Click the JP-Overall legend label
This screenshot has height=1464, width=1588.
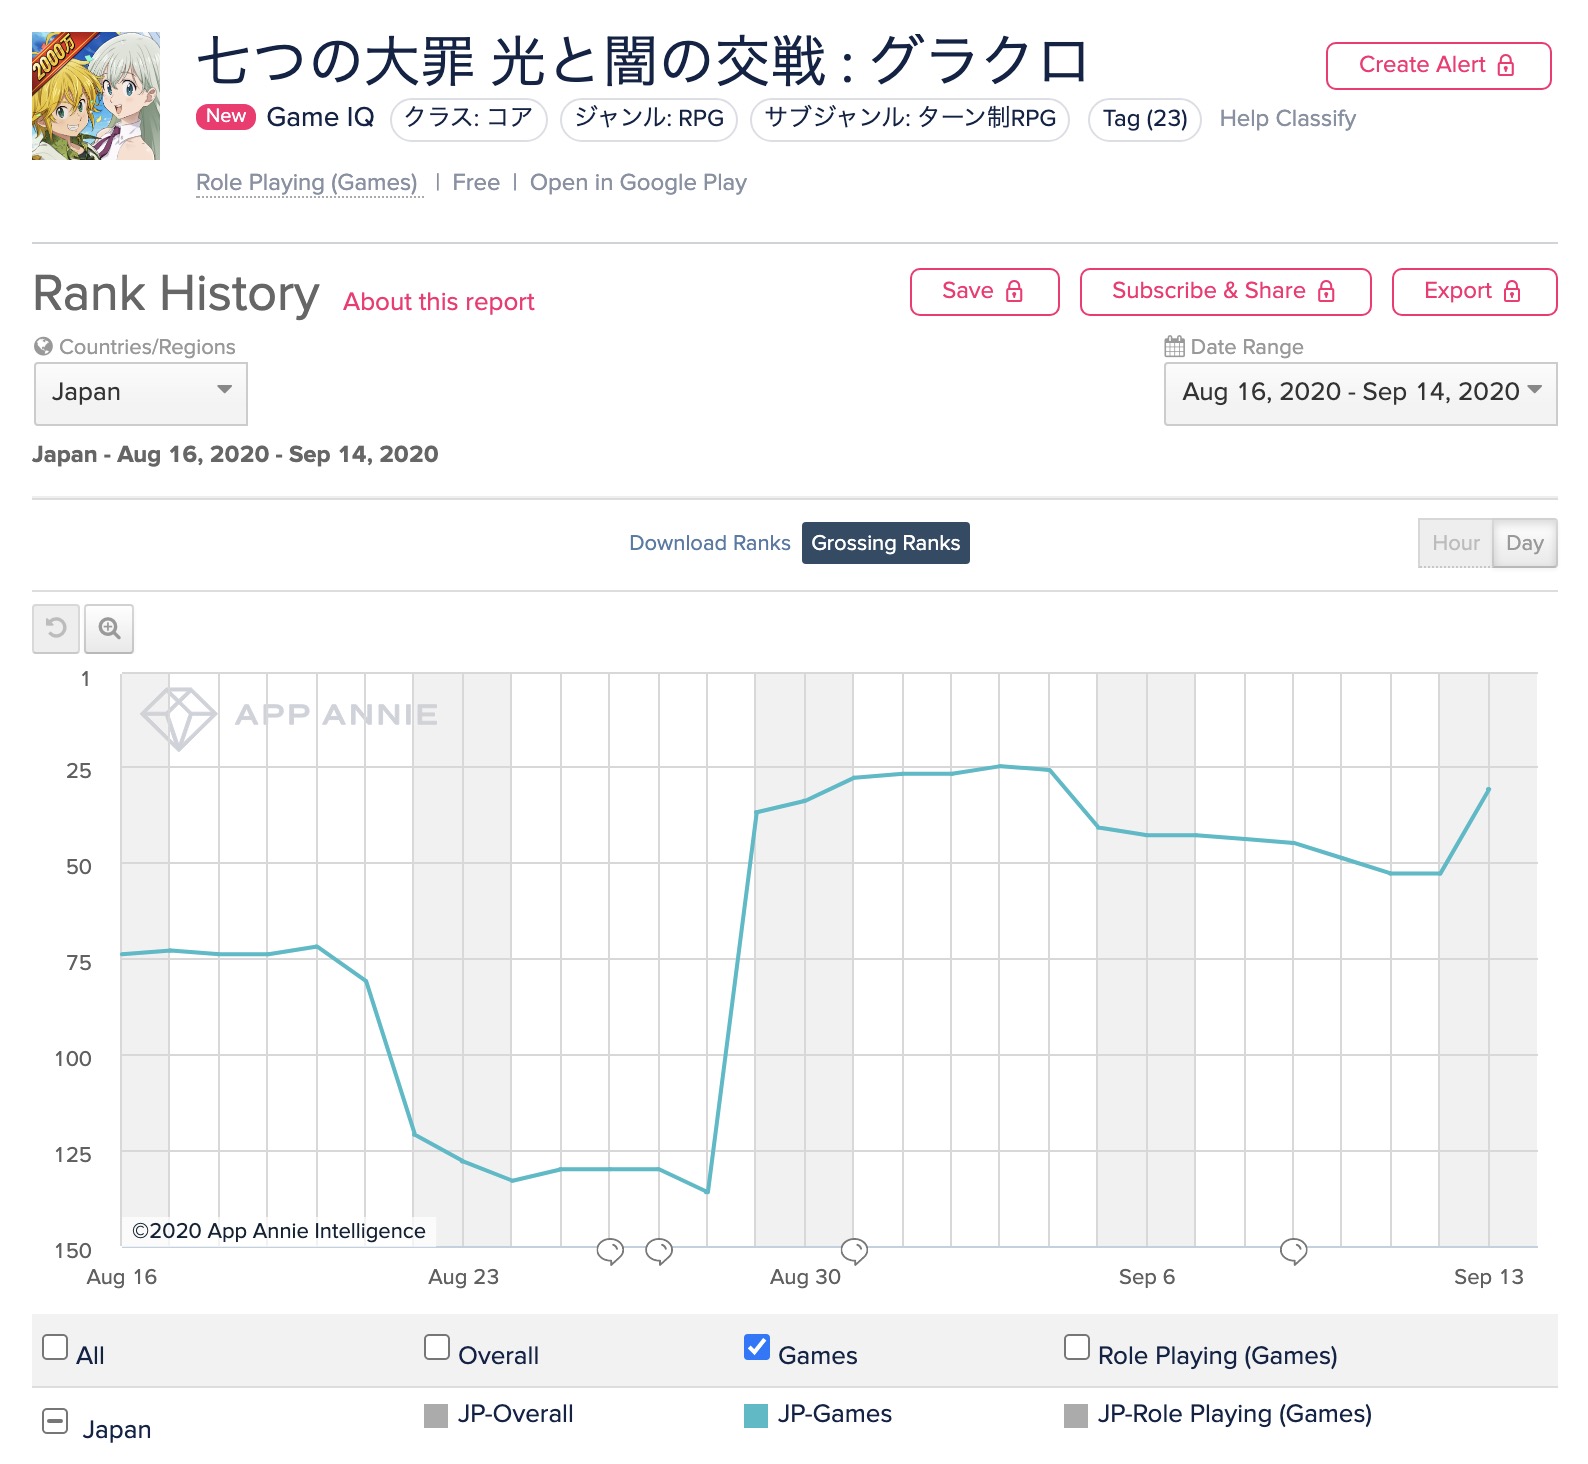click(x=516, y=1414)
